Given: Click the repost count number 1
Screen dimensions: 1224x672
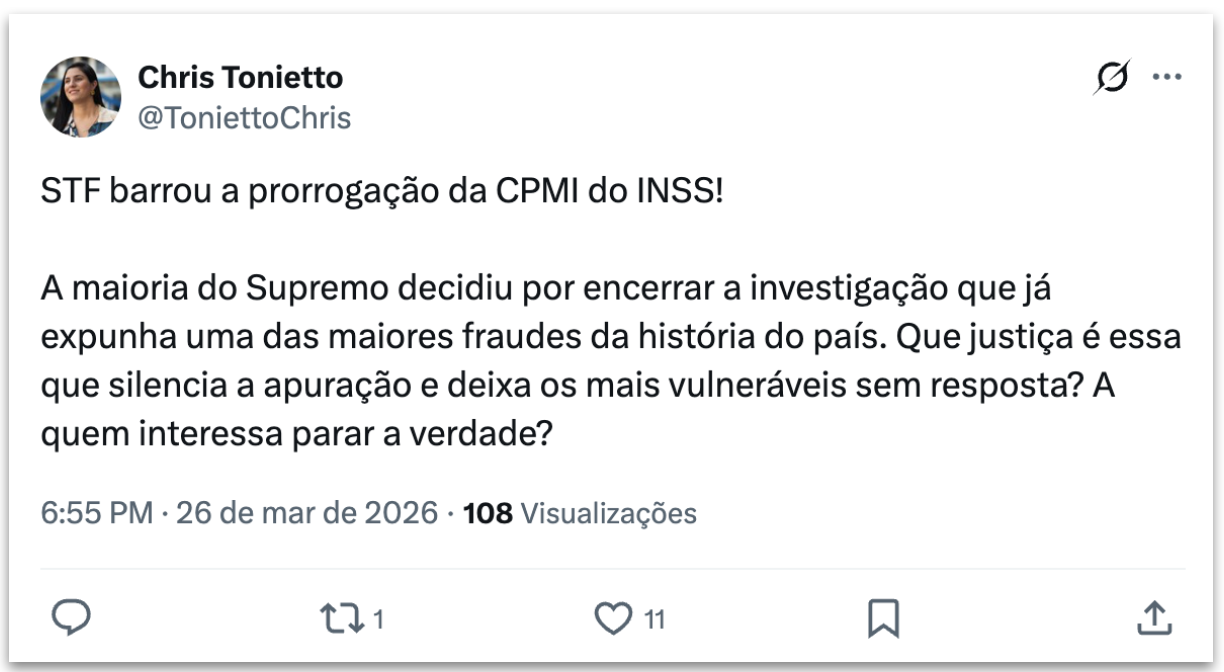Looking at the screenshot, I should click(378, 620).
